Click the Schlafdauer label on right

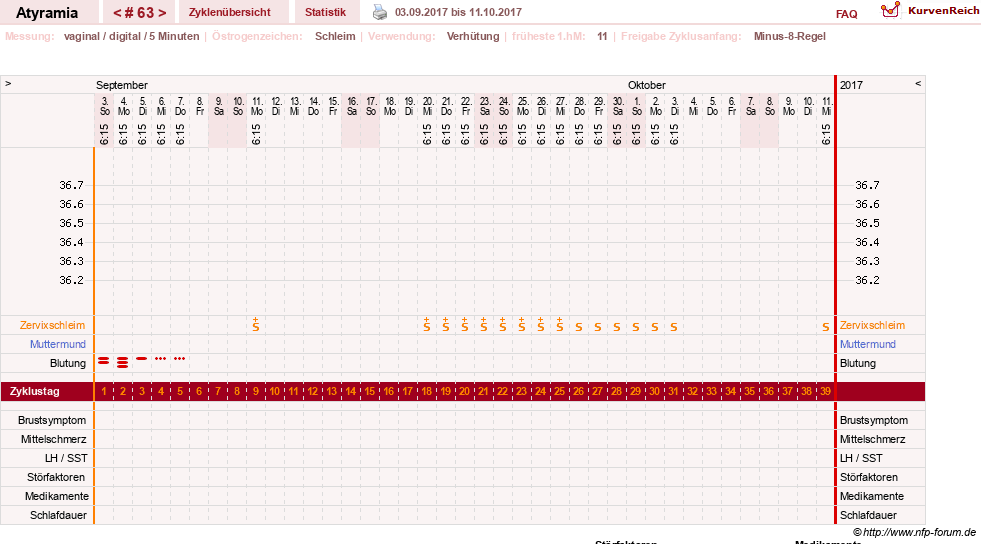[868, 515]
